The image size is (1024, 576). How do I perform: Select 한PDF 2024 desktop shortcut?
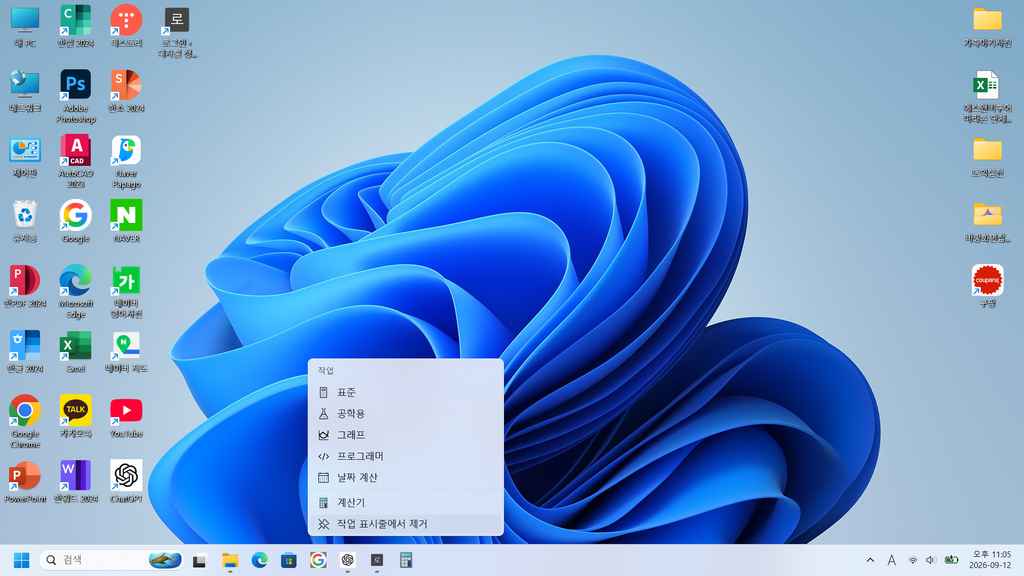click(25, 287)
